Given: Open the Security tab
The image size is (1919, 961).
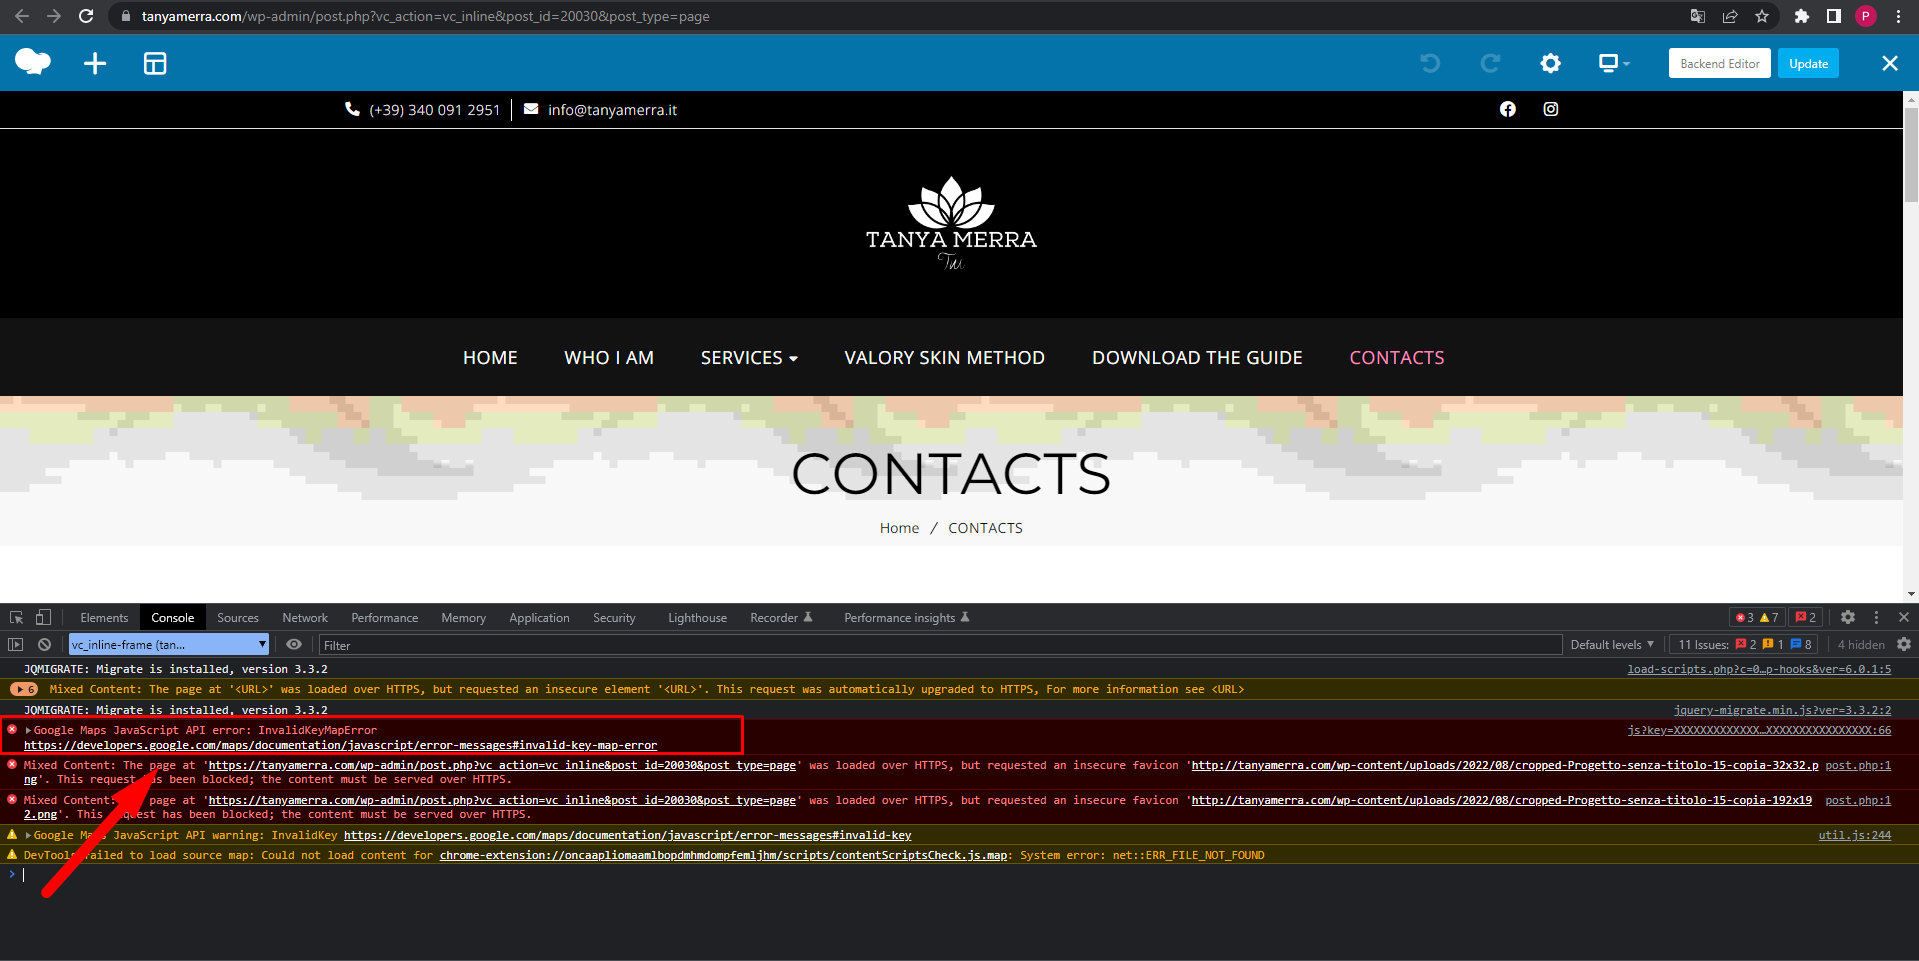Looking at the screenshot, I should (614, 618).
